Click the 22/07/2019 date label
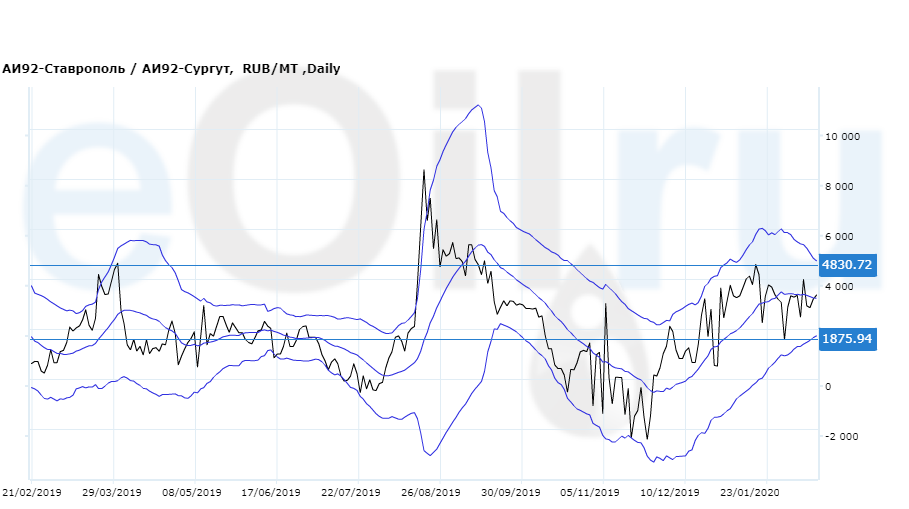The height and width of the screenshot is (509, 909). (351, 493)
